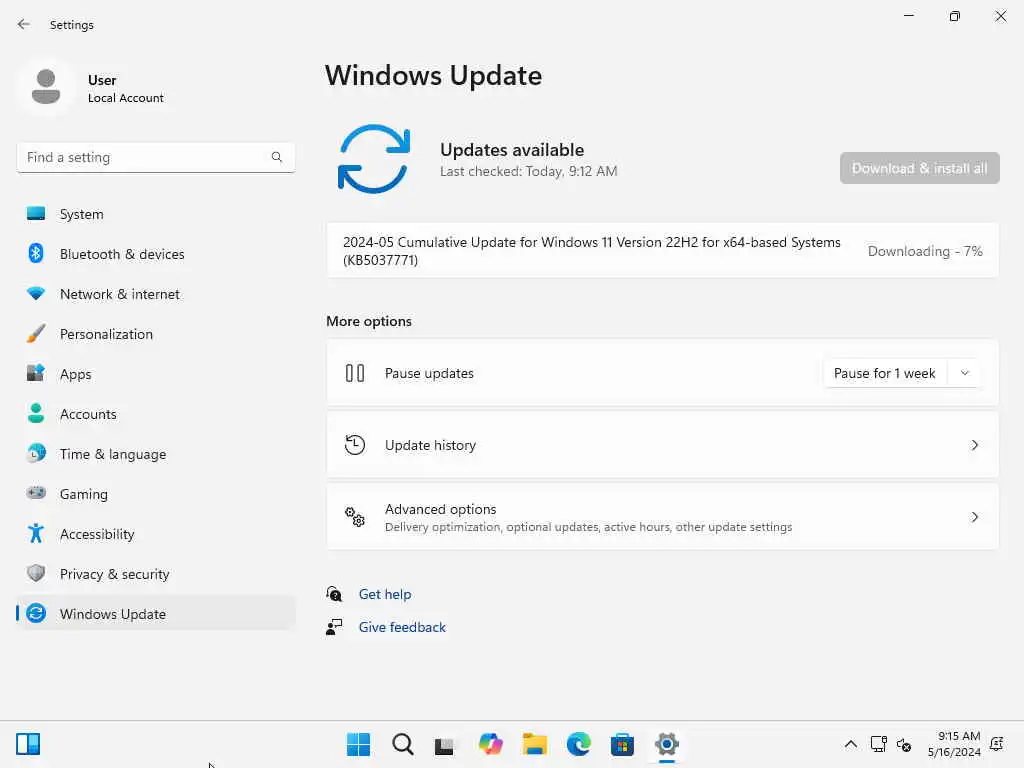Select Privacy & security
This screenshot has width=1024, height=768.
(x=155, y=573)
